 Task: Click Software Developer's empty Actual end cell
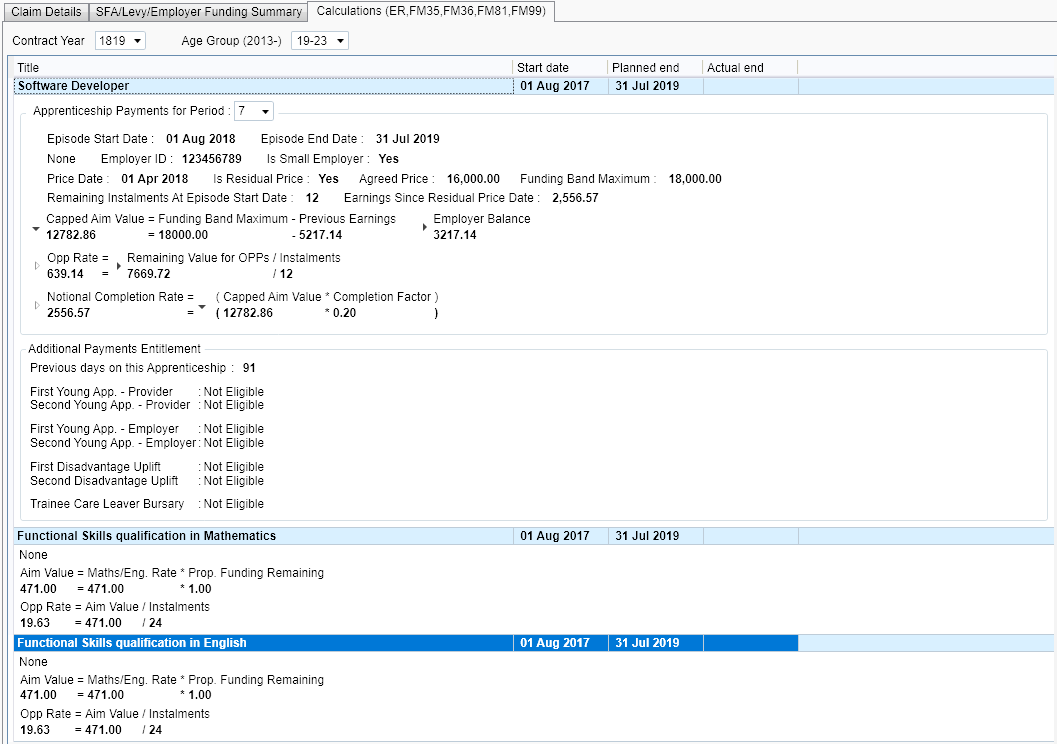(749, 86)
